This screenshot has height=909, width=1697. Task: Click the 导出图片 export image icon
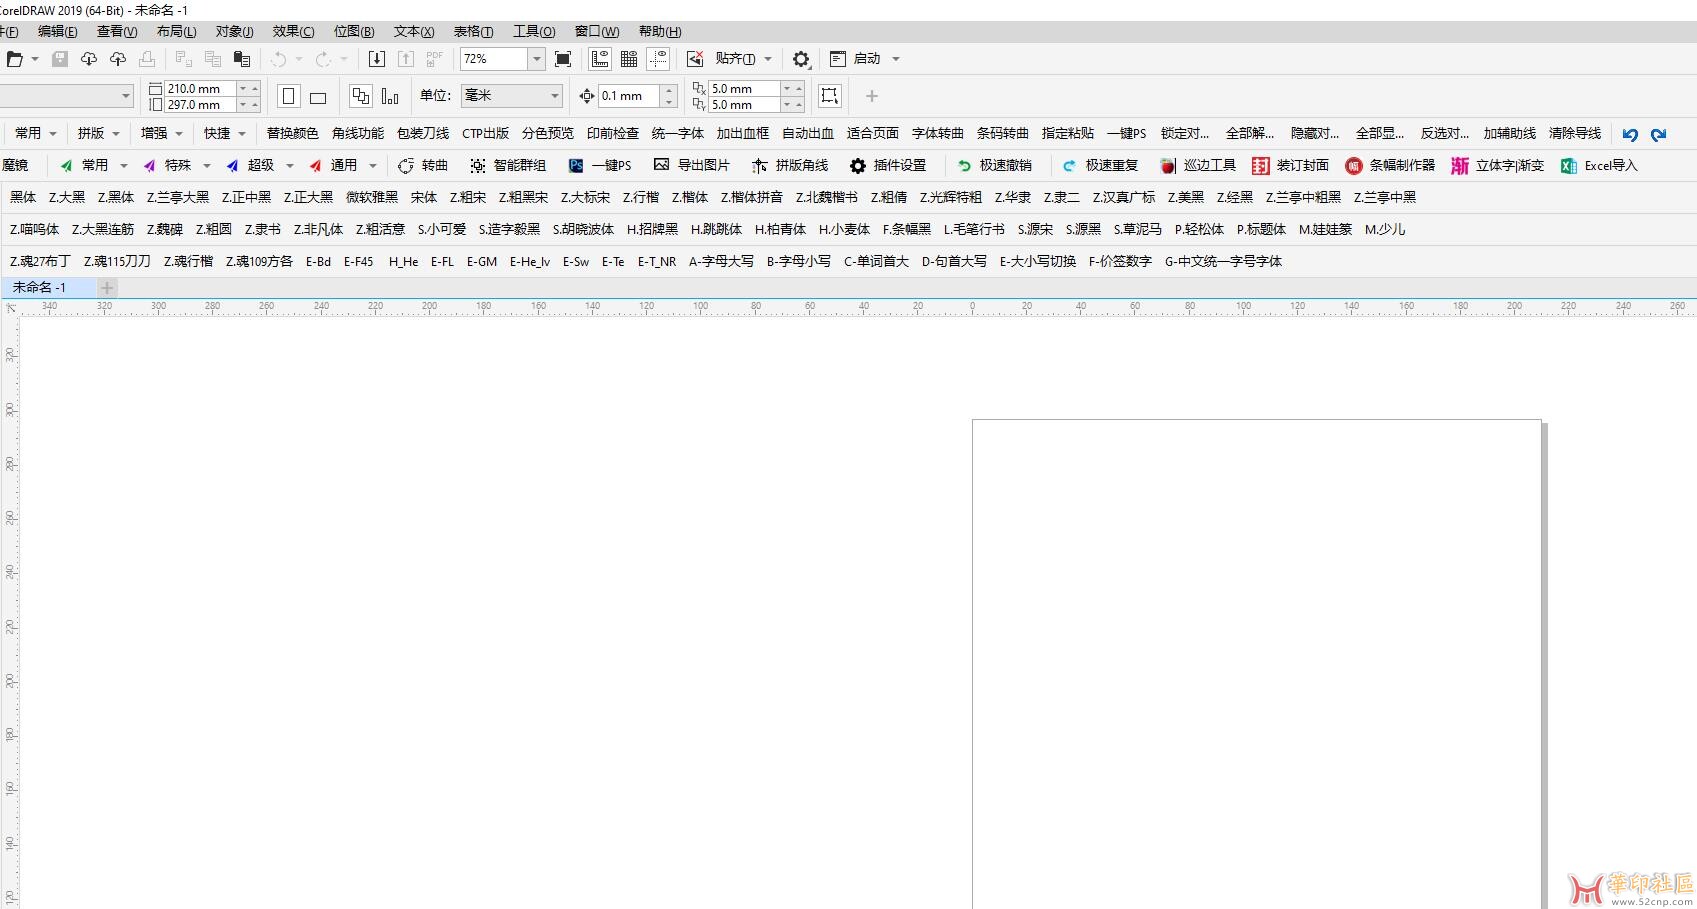click(661, 165)
